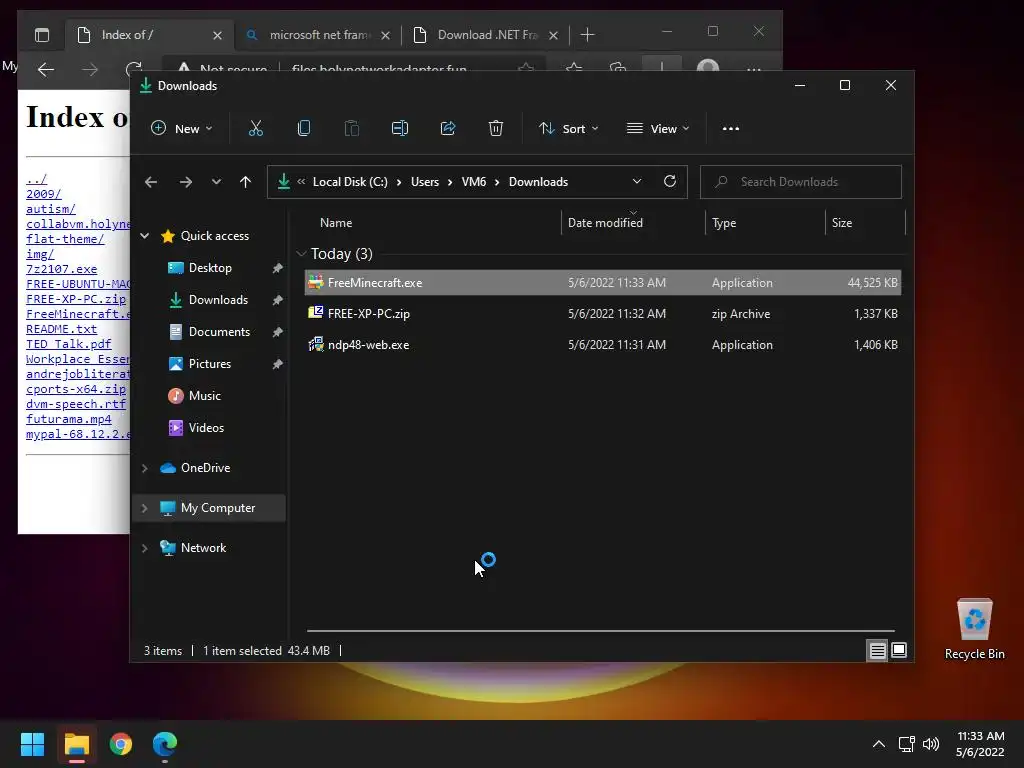Viewport: 1024px width, 768px height.
Task: Click the Share icon in Explorer toolbar
Action: click(x=448, y=129)
